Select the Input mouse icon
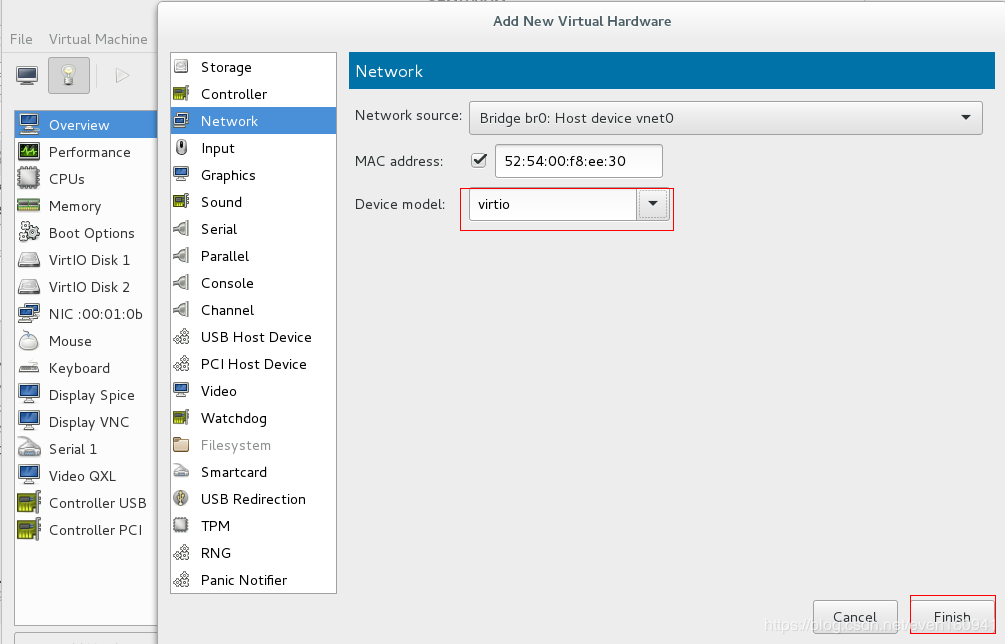The height and width of the screenshot is (644, 1005). 181,148
